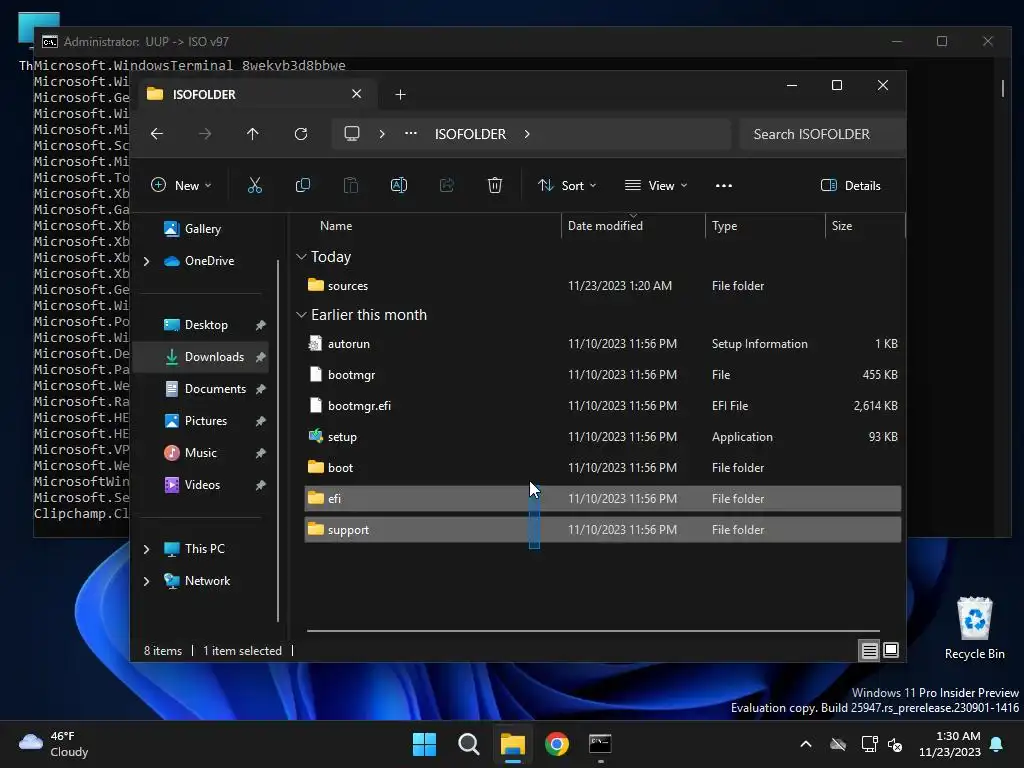Click the Rename icon in toolbar
The image size is (1024, 768).
click(x=398, y=185)
